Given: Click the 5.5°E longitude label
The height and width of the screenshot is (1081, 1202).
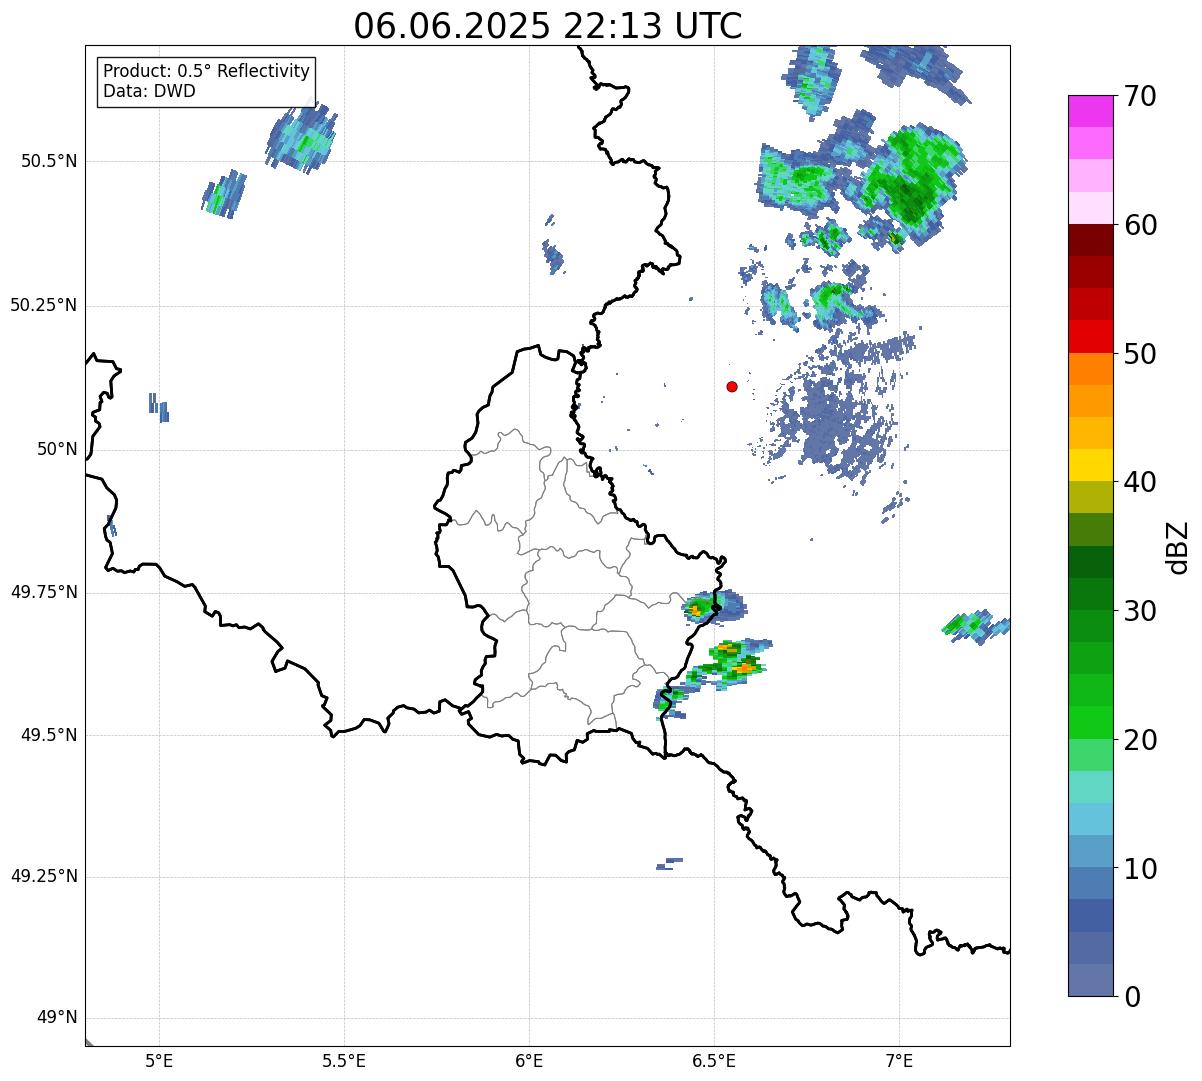Looking at the screenshot, I should click(344, 1060).
